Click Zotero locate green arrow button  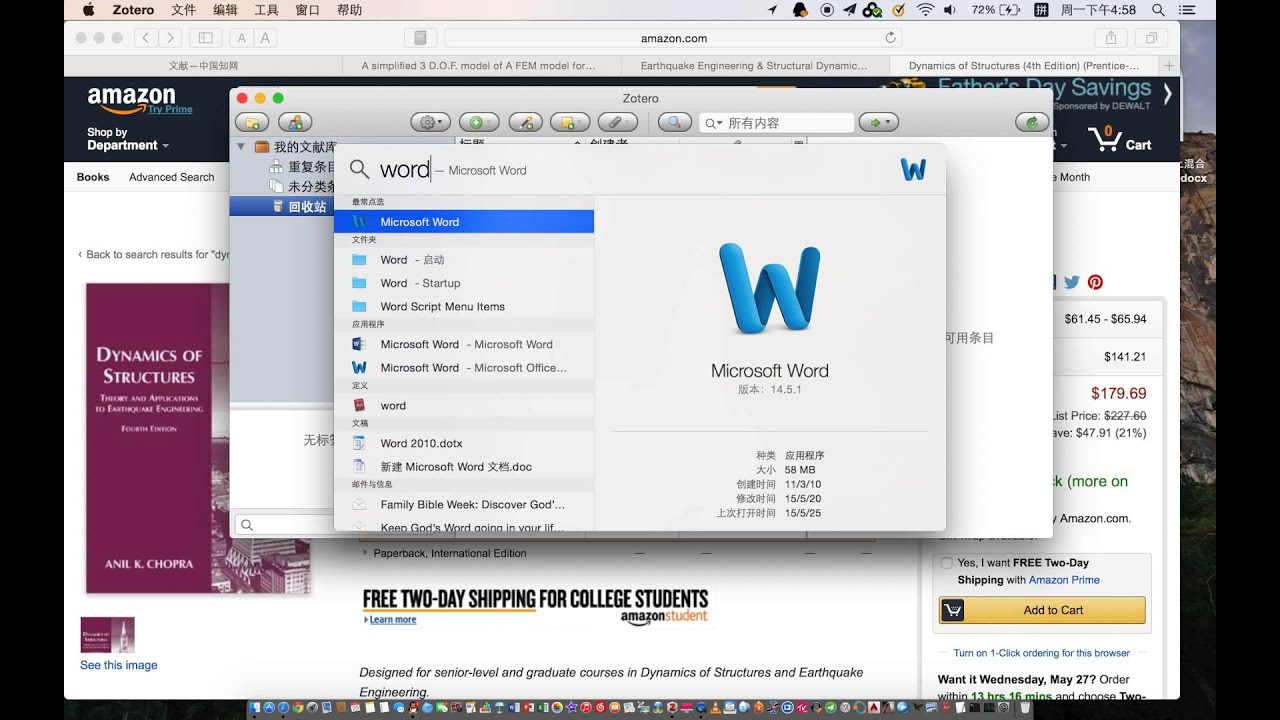(878, 123)
